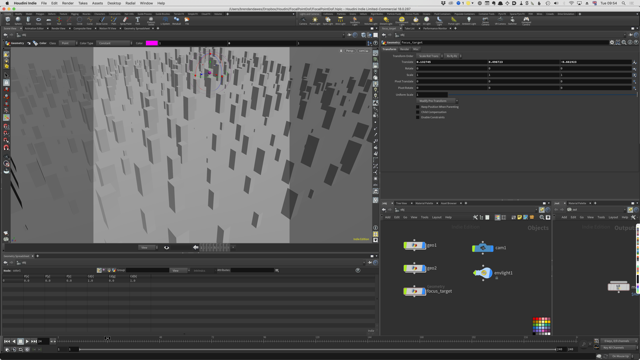Click the play button on timeline
The height and width of the screenshot is (360, 640).
27,341
